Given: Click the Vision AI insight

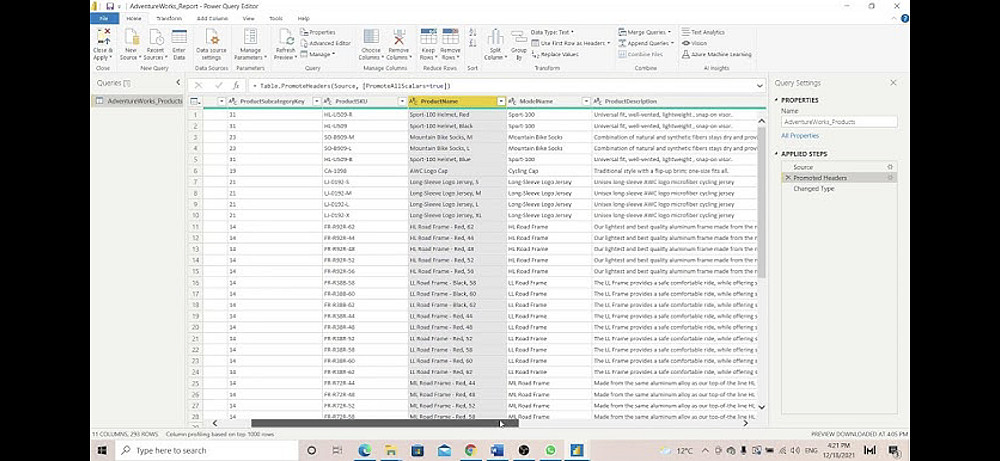Looking at the screenshot, I should [x=695, y=43].
